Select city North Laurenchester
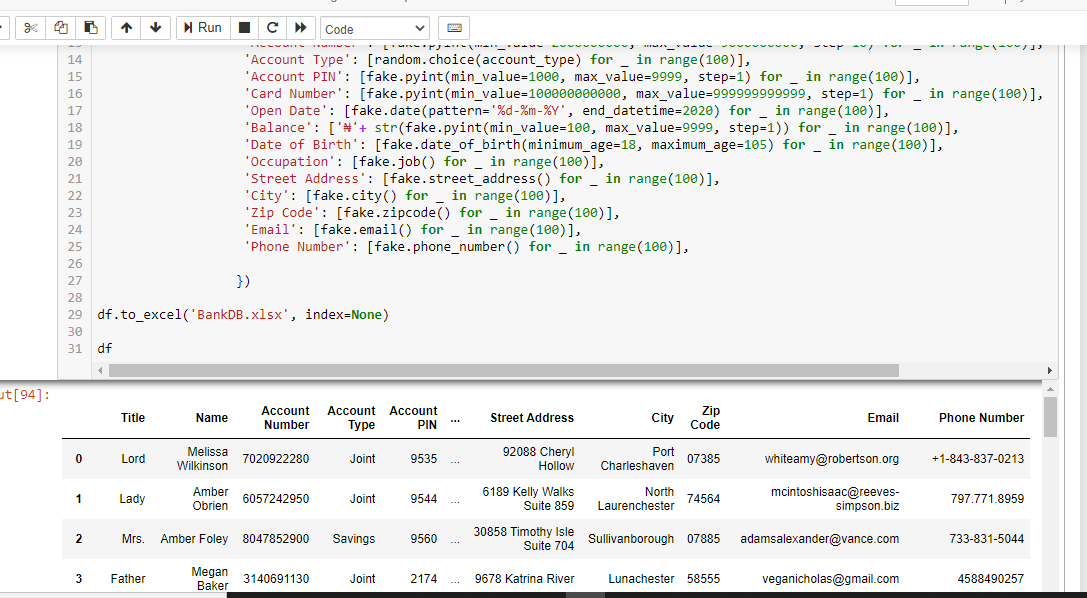The width and height of the screenshot is (1087, 598). [x=636, y=499]
